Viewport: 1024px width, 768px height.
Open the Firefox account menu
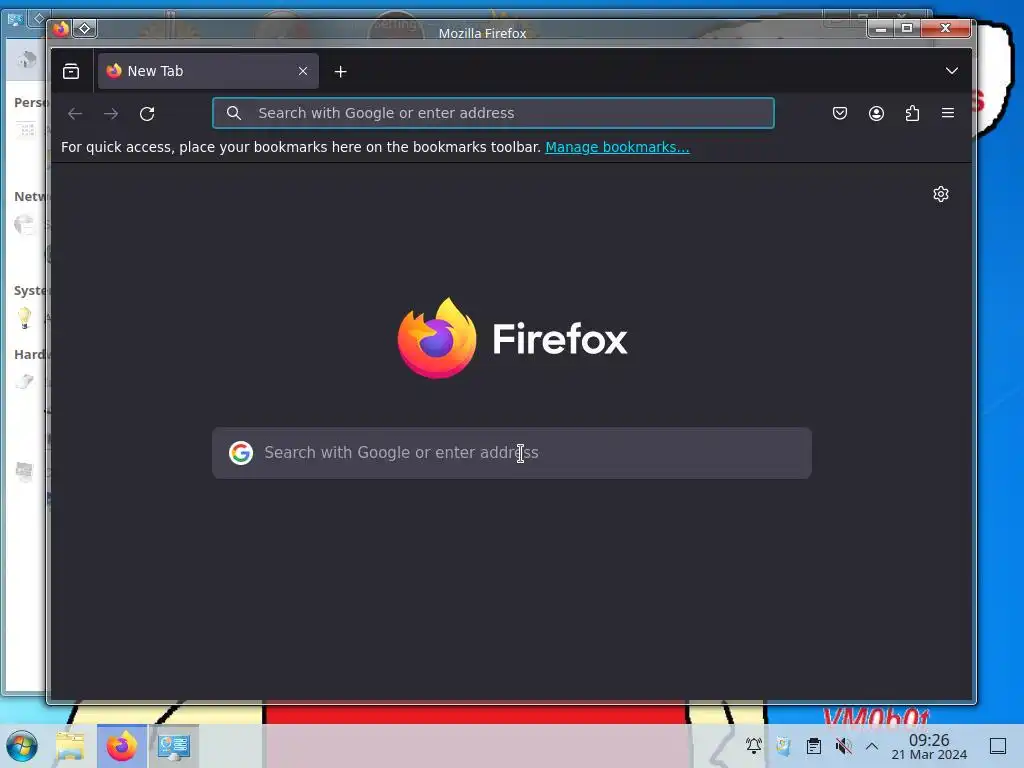[876, 113]
